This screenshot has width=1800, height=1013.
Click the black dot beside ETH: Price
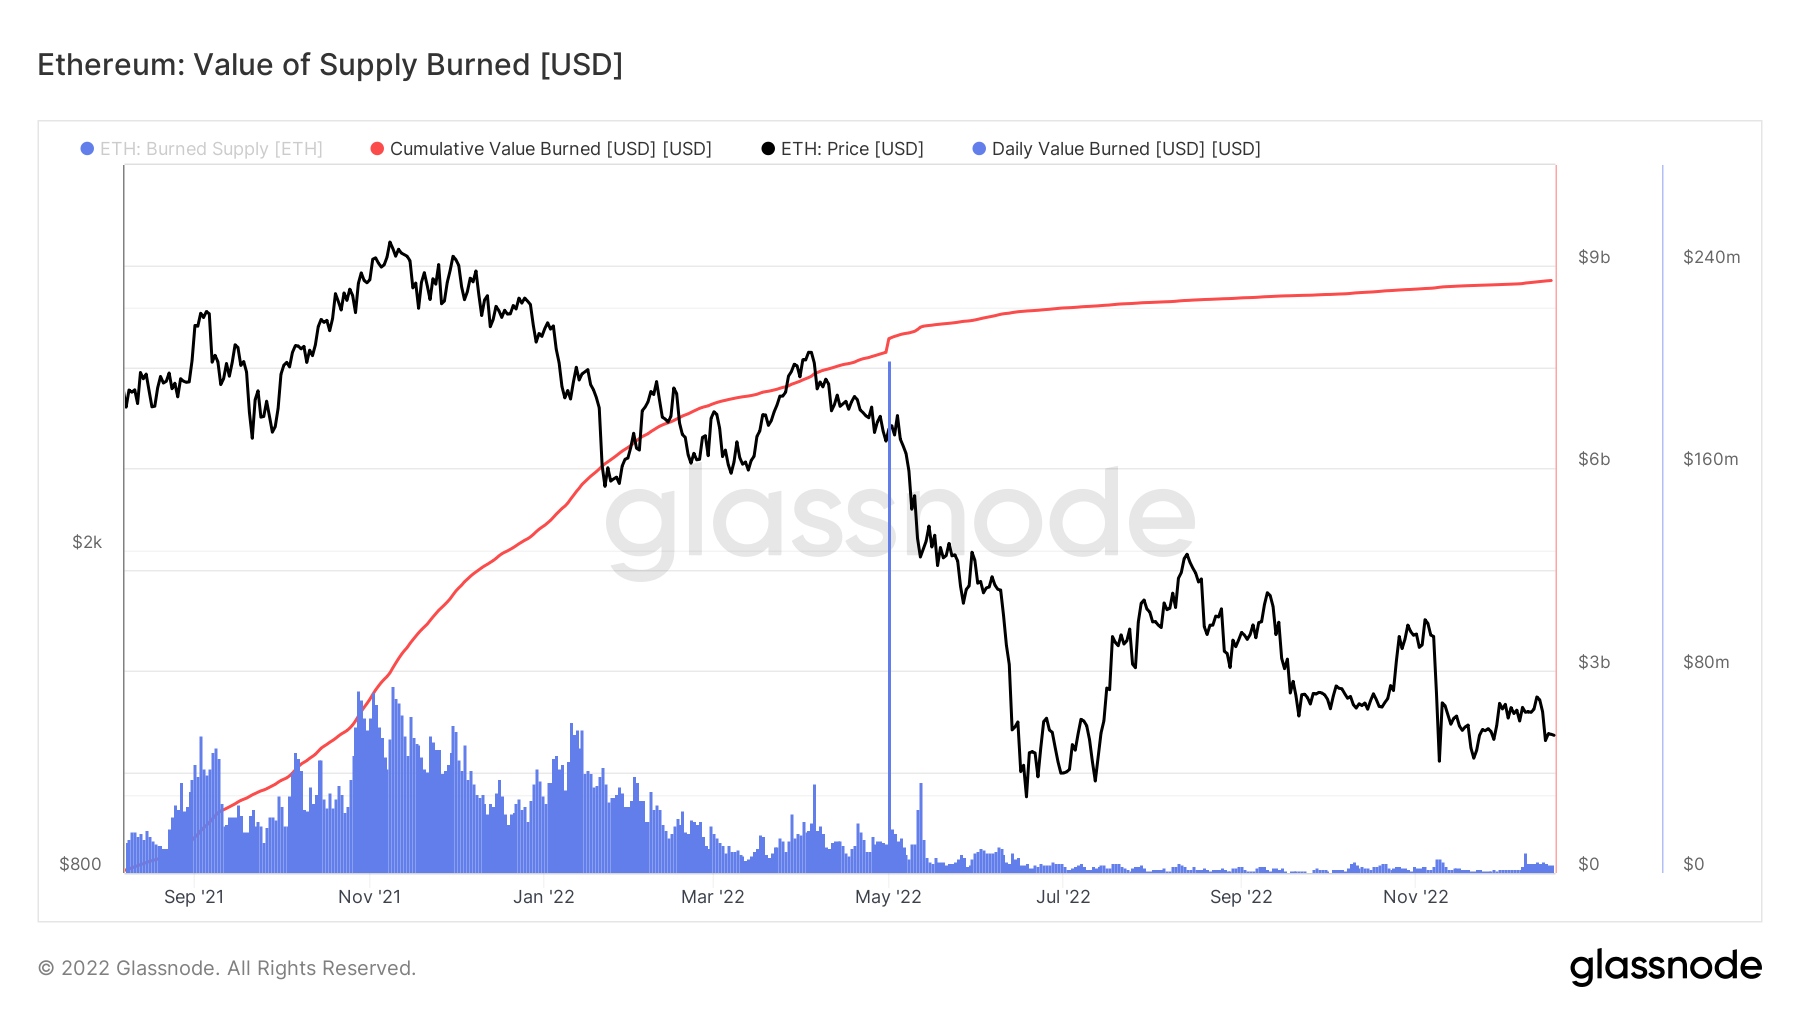coord(768,149)
